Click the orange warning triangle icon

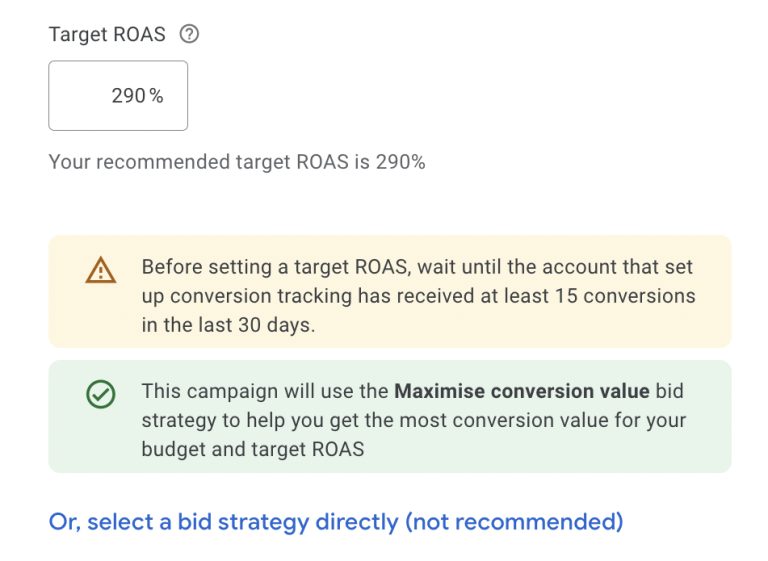tap(100, 269)
